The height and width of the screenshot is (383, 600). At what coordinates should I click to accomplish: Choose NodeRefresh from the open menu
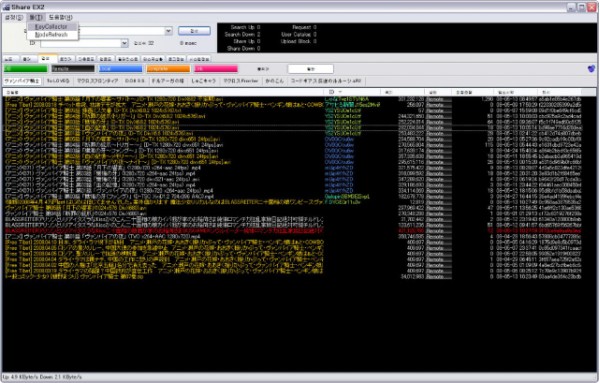(51, 34)
